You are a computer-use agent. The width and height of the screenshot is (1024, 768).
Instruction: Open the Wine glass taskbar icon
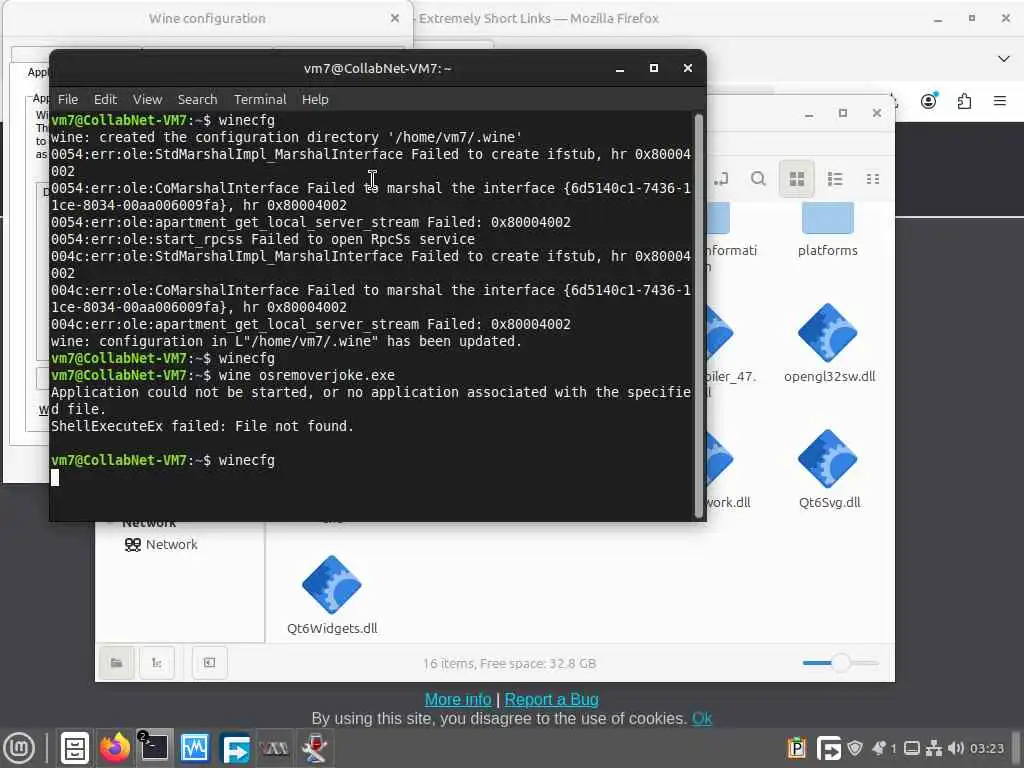[x=315, y=748]
